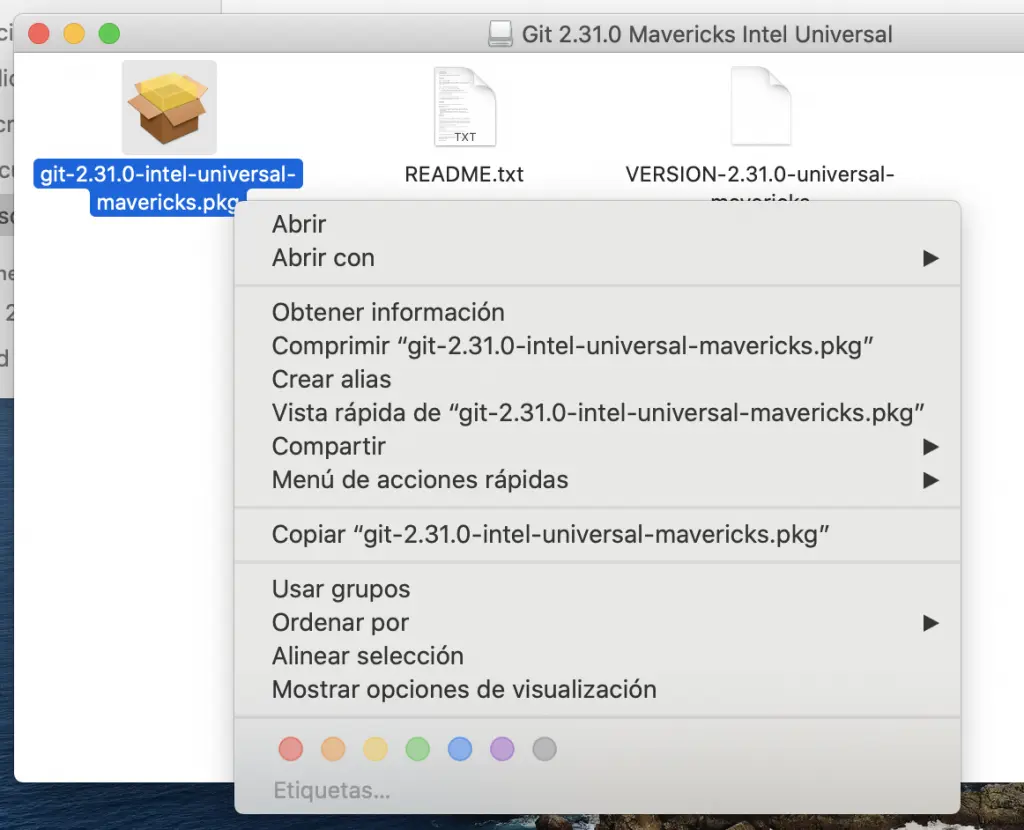Image resolution: width=1024 pixels, height=830 pixels.
Task: Open the Ordenar por submenu
Action: click(x=597, y=622)
